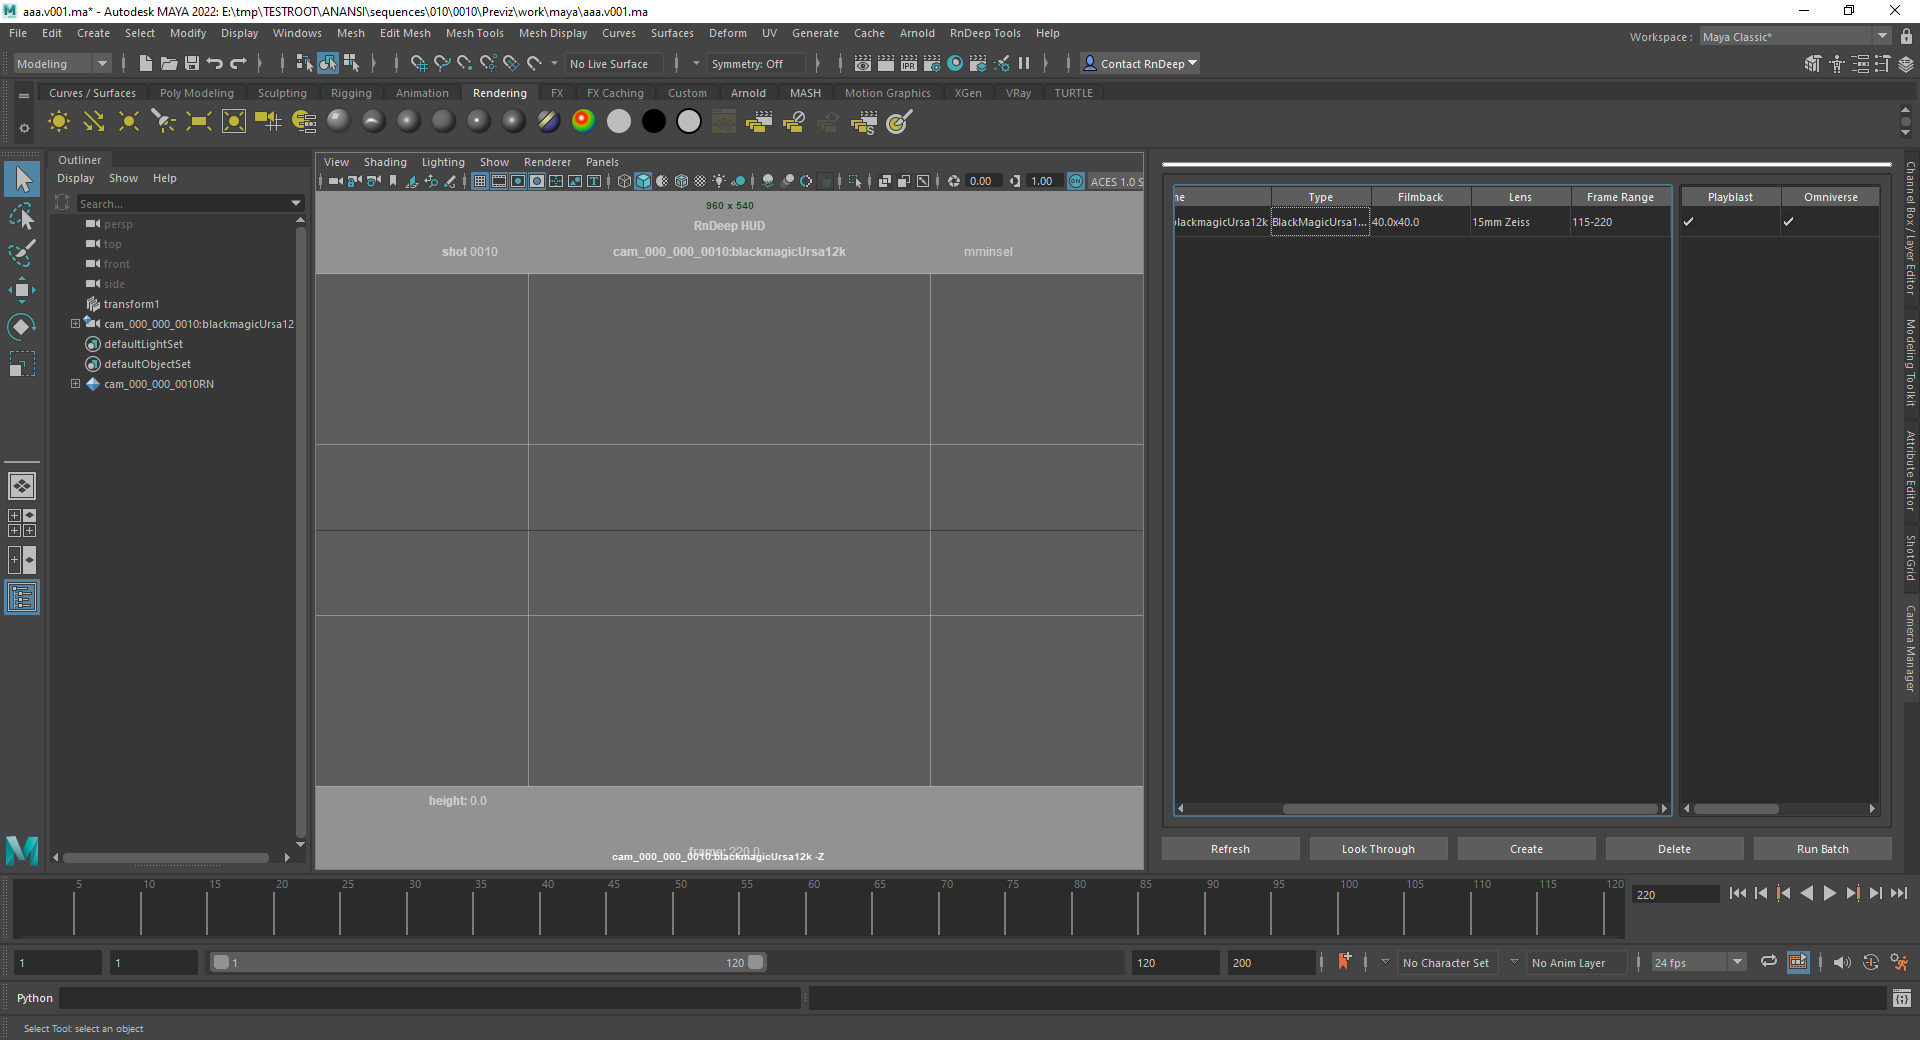Create a spot light from shelf
This screenshot has width=1920, height=1040.
[x=163, y=122]
